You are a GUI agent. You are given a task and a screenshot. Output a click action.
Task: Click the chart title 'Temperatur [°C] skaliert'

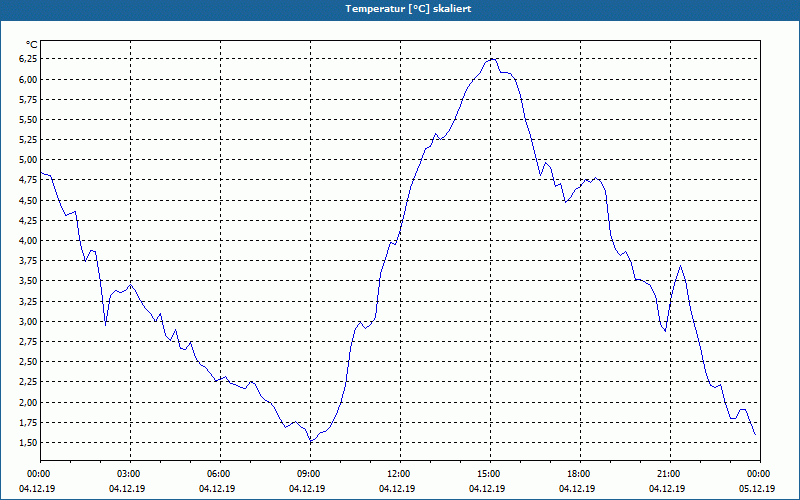tap(408, 9)
